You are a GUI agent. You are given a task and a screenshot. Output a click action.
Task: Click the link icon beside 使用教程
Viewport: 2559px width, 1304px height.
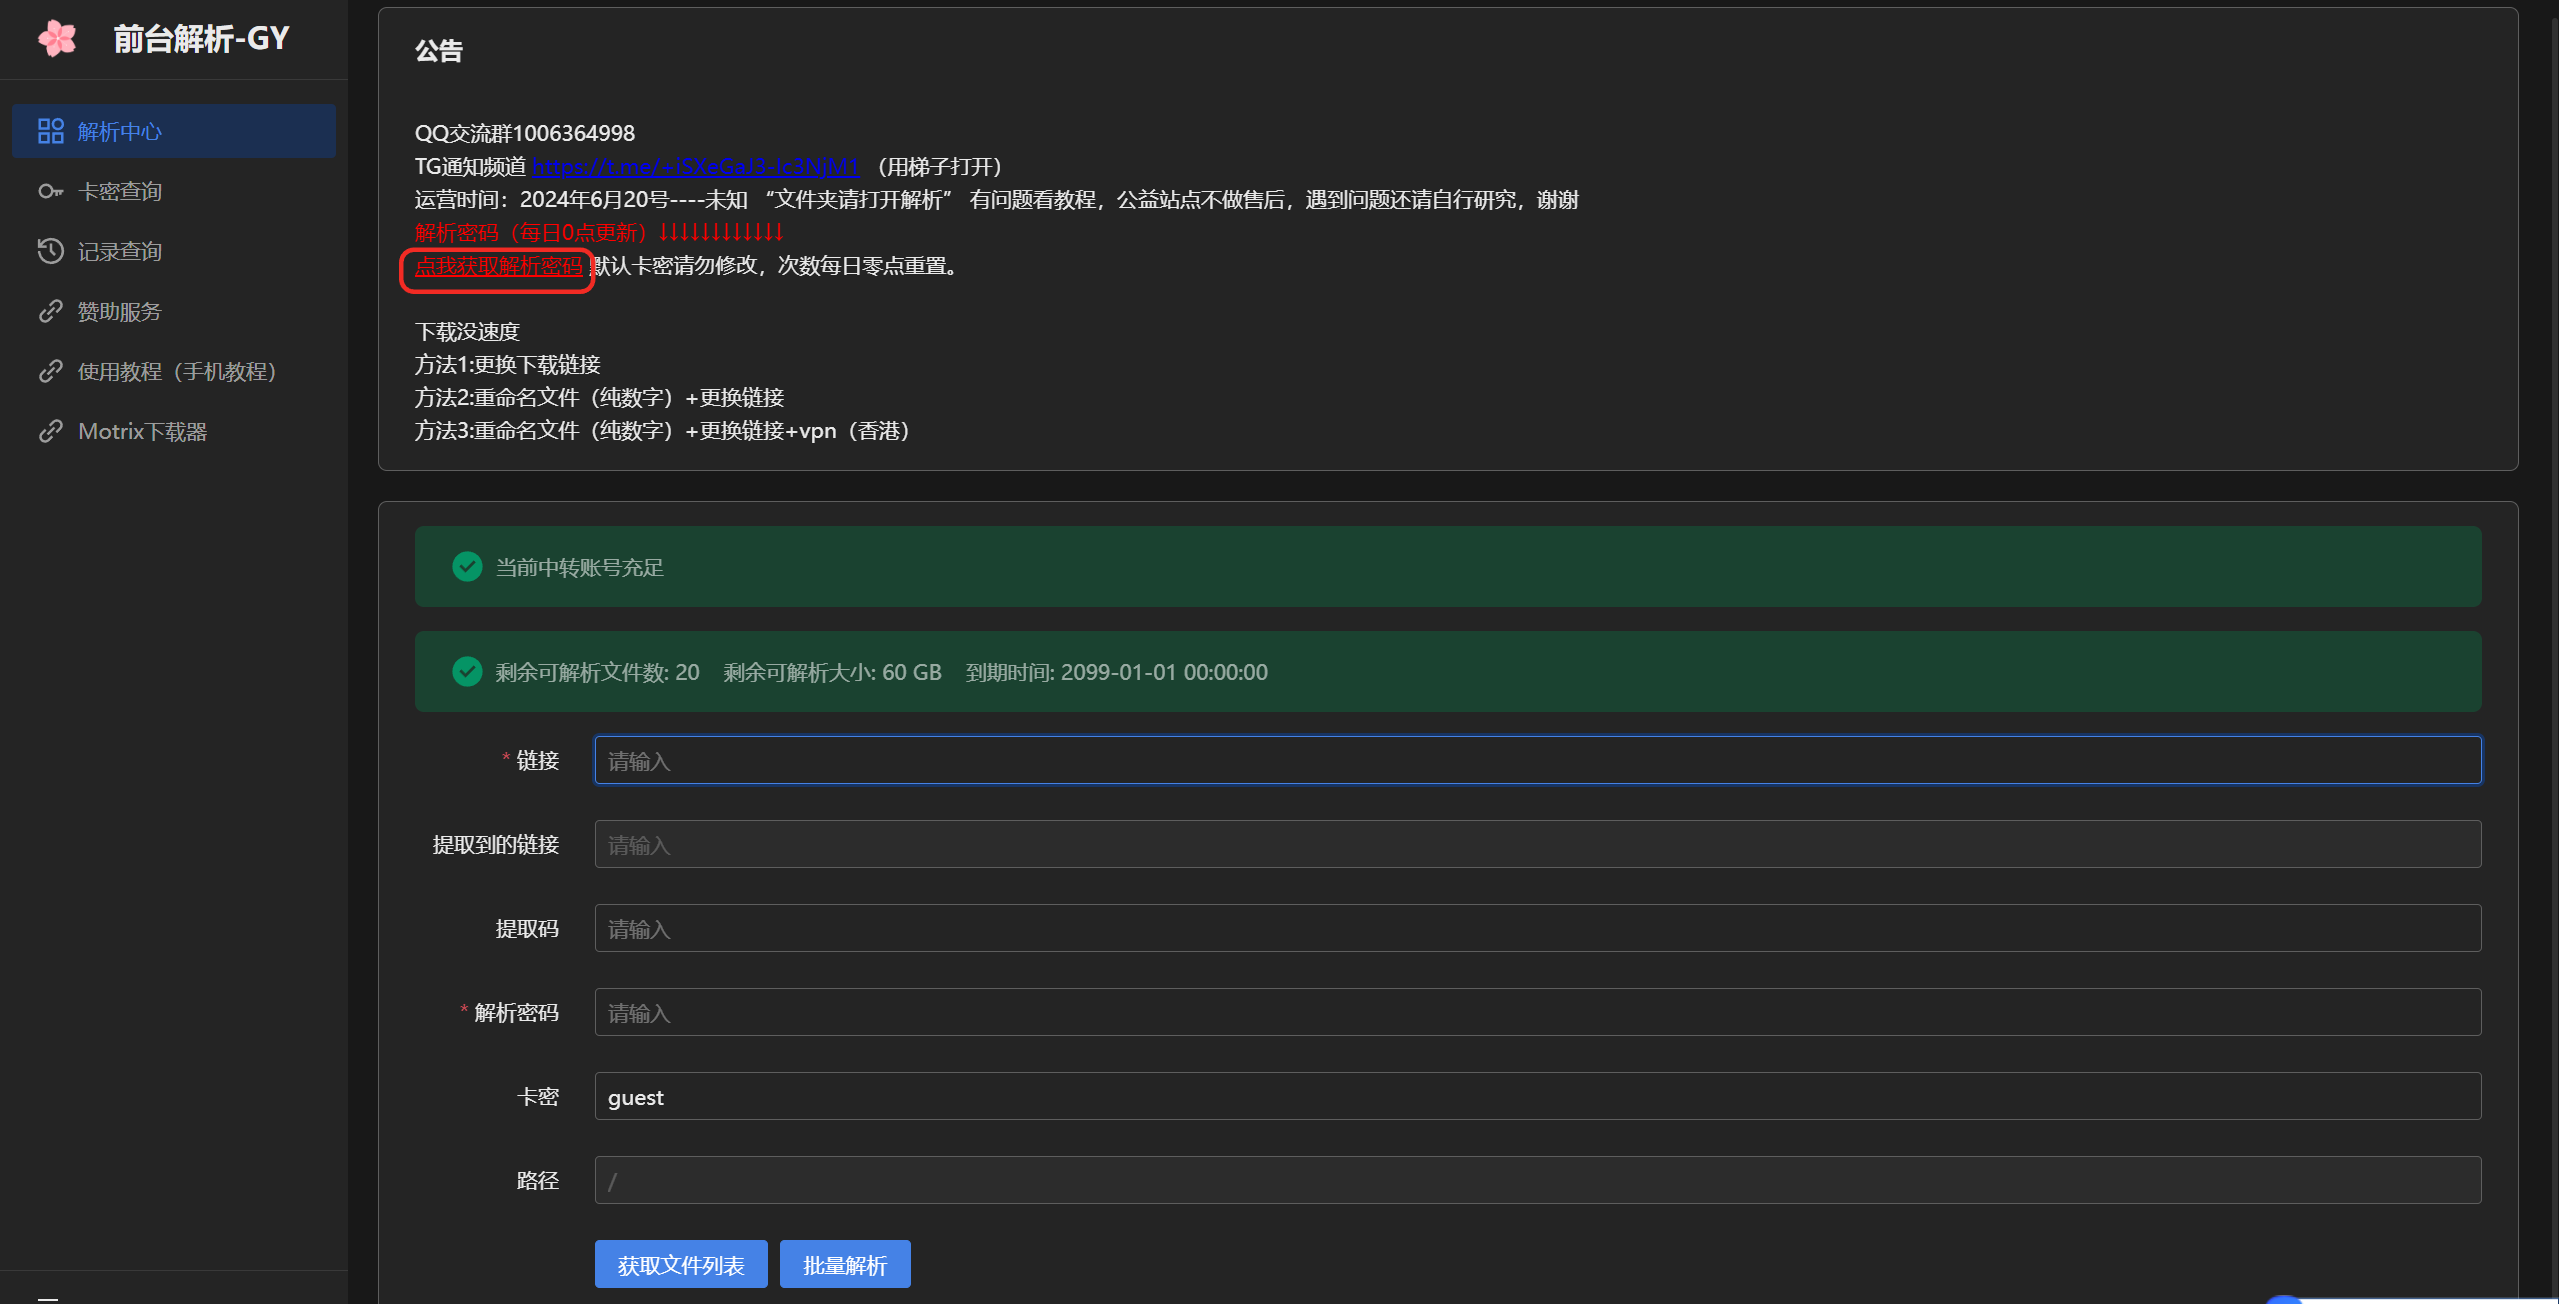[50, 371]
